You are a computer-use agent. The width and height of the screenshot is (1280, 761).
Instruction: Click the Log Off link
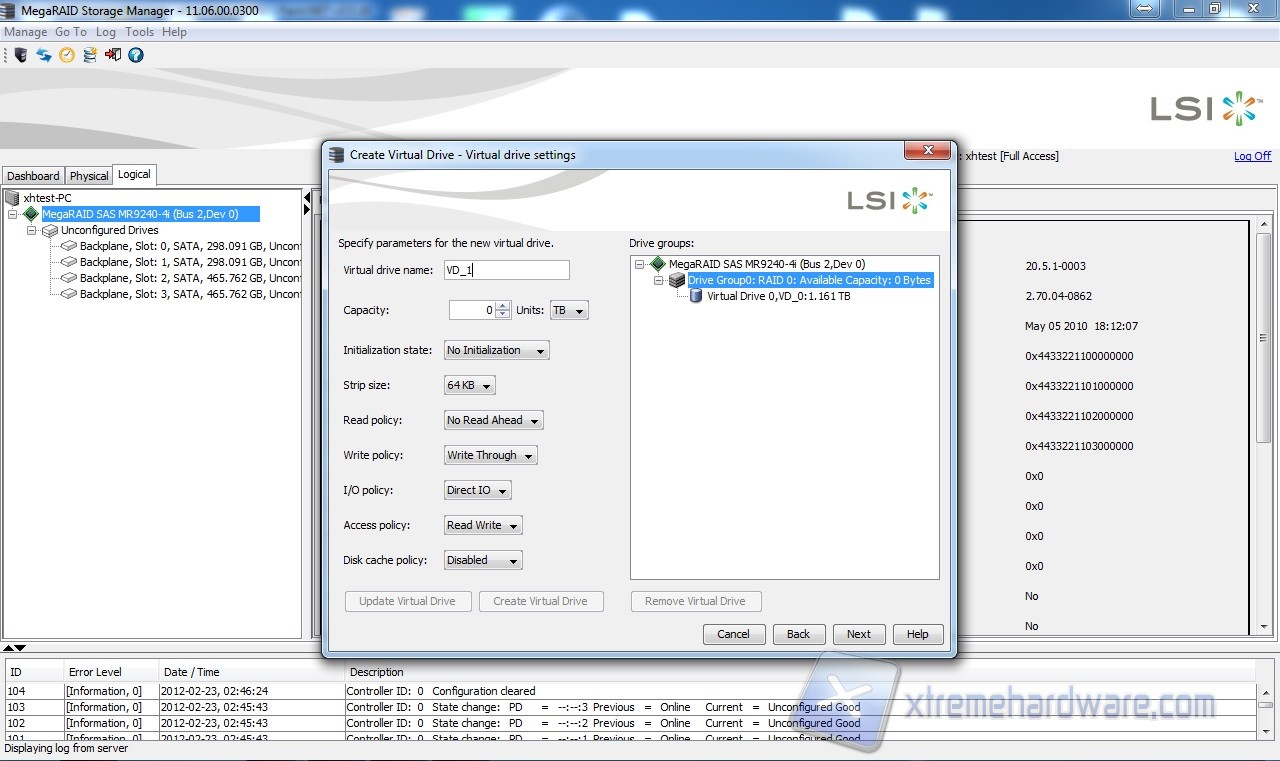pyautogui.click(x=1252, y=156)
